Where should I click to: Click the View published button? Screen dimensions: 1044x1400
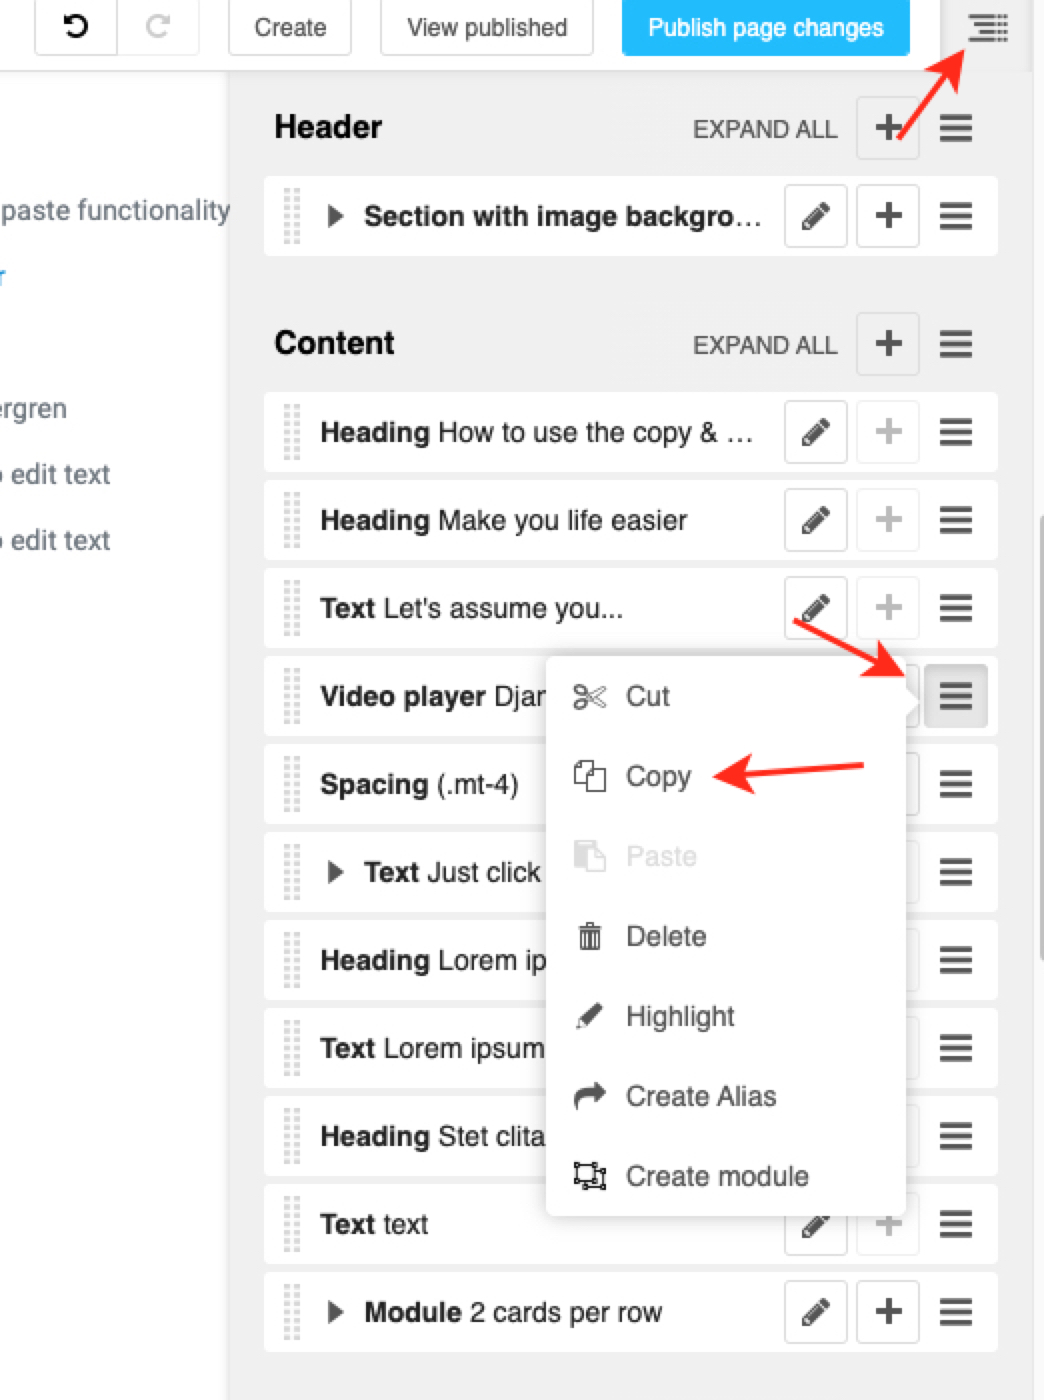point(487,28)
